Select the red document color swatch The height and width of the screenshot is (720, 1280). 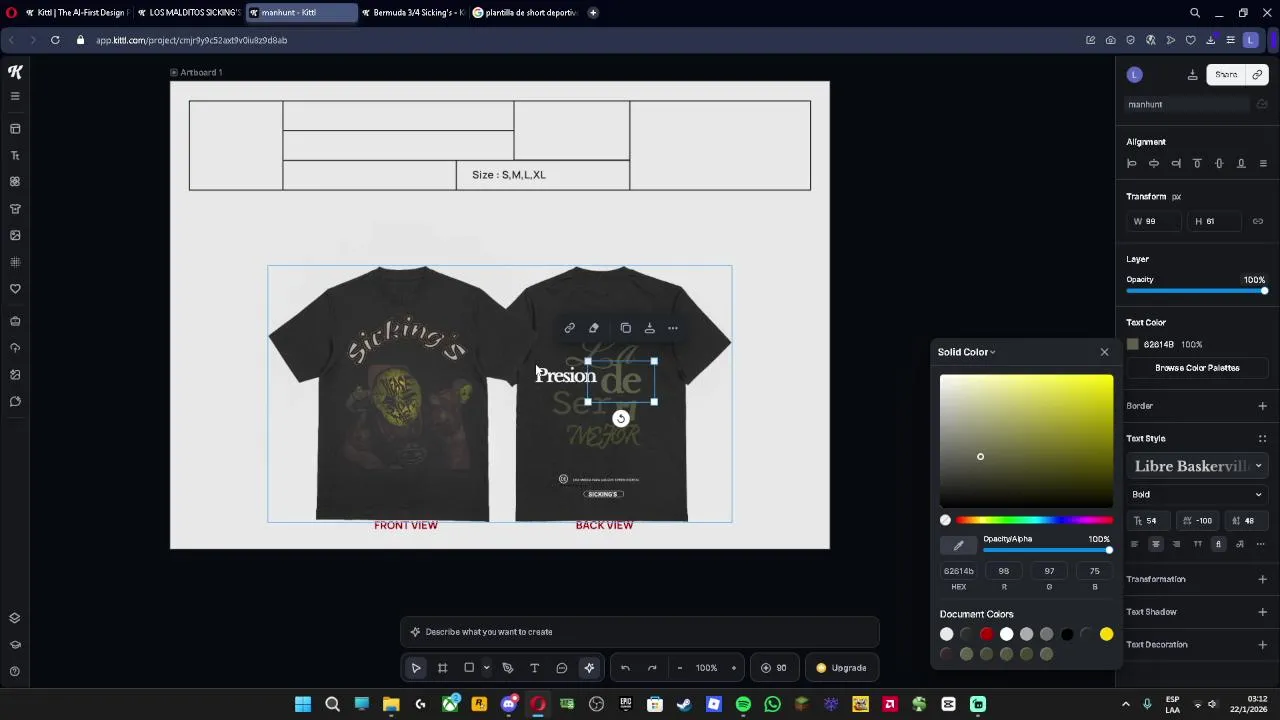987,634
